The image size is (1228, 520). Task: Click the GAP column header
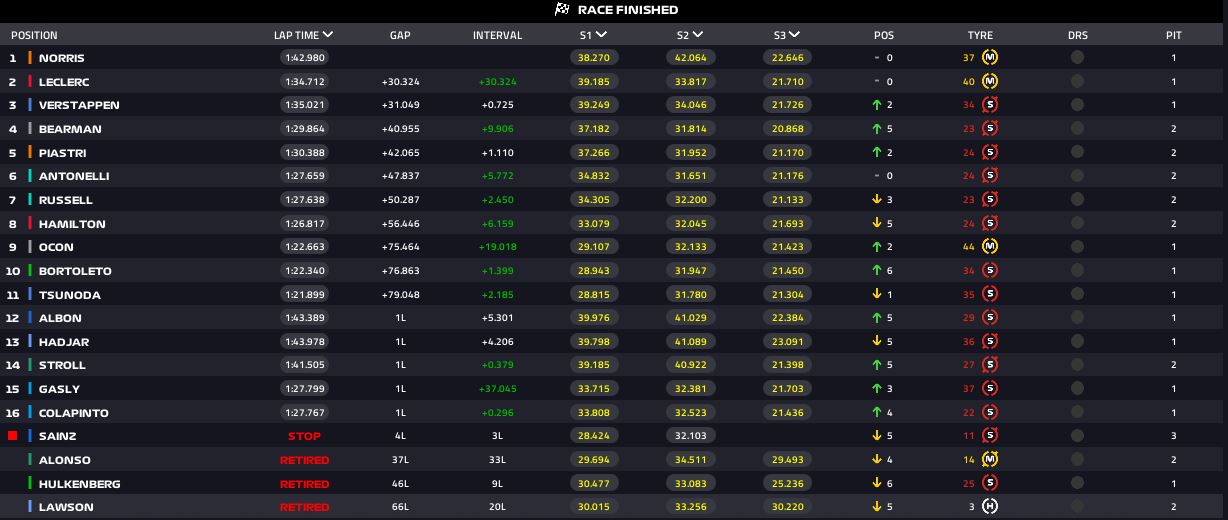pos(400,35)
